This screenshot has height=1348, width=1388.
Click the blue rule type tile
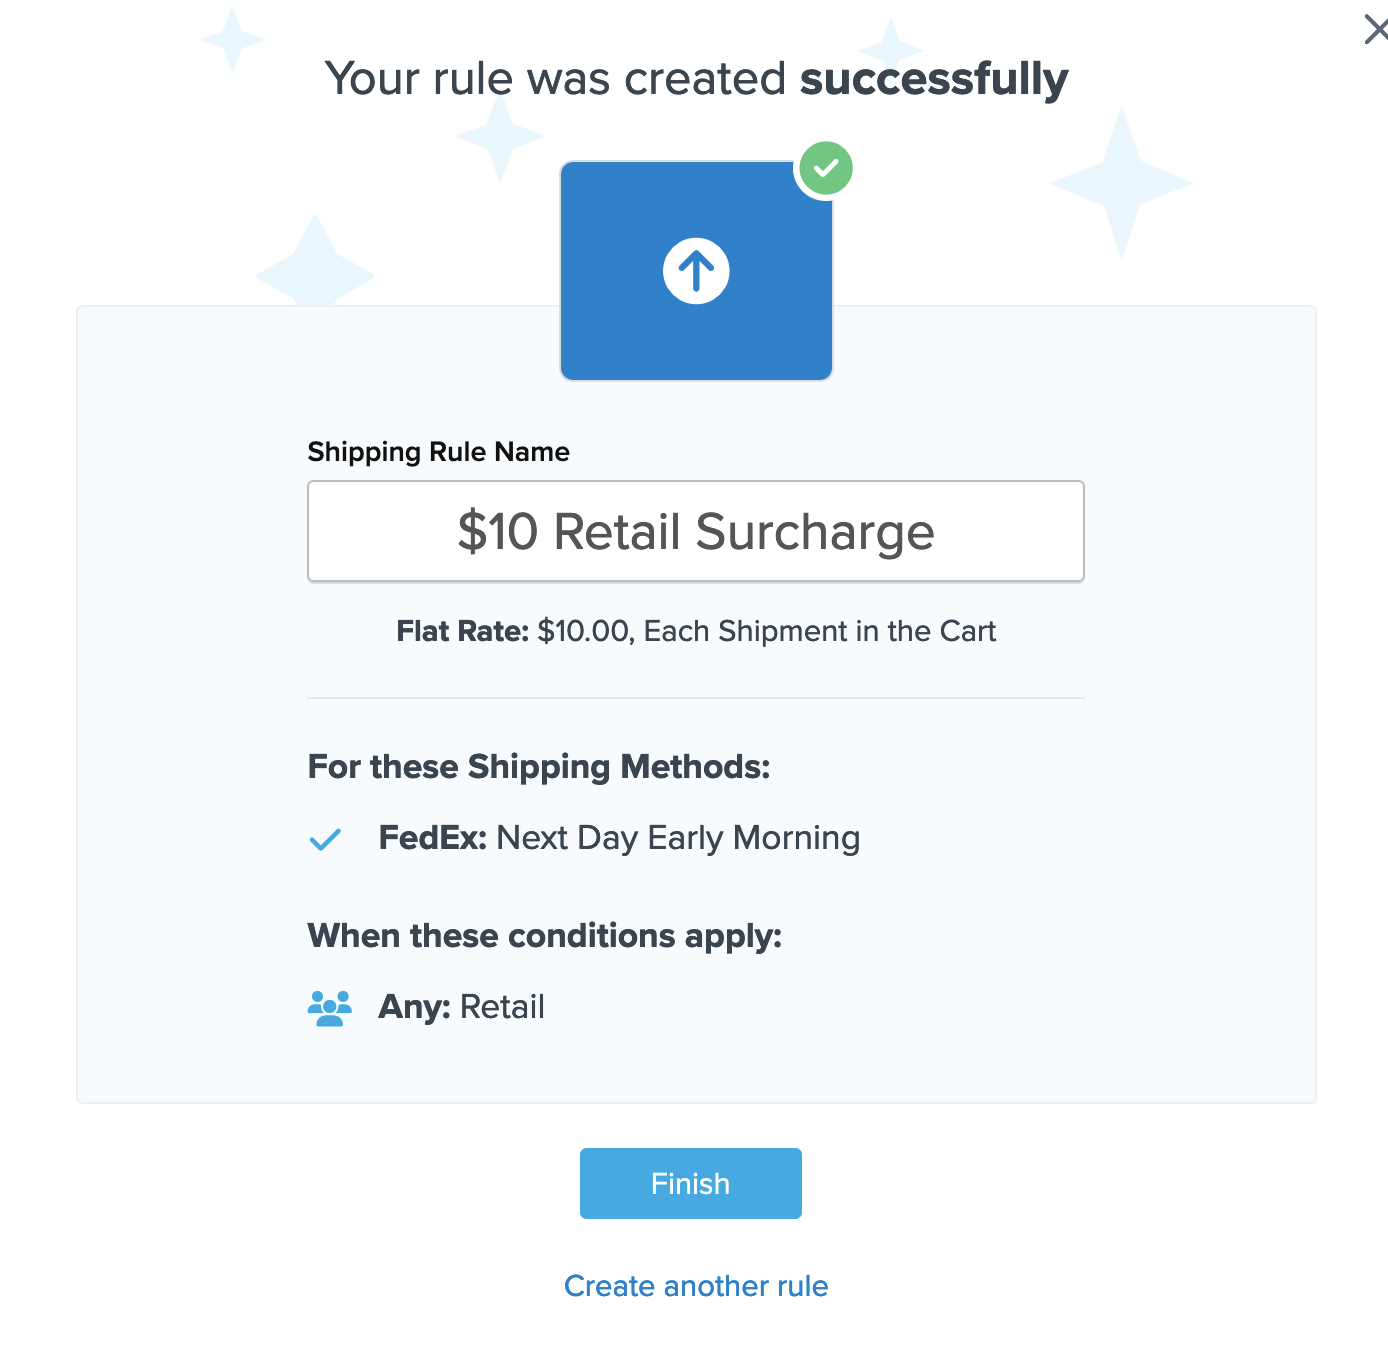620,330
